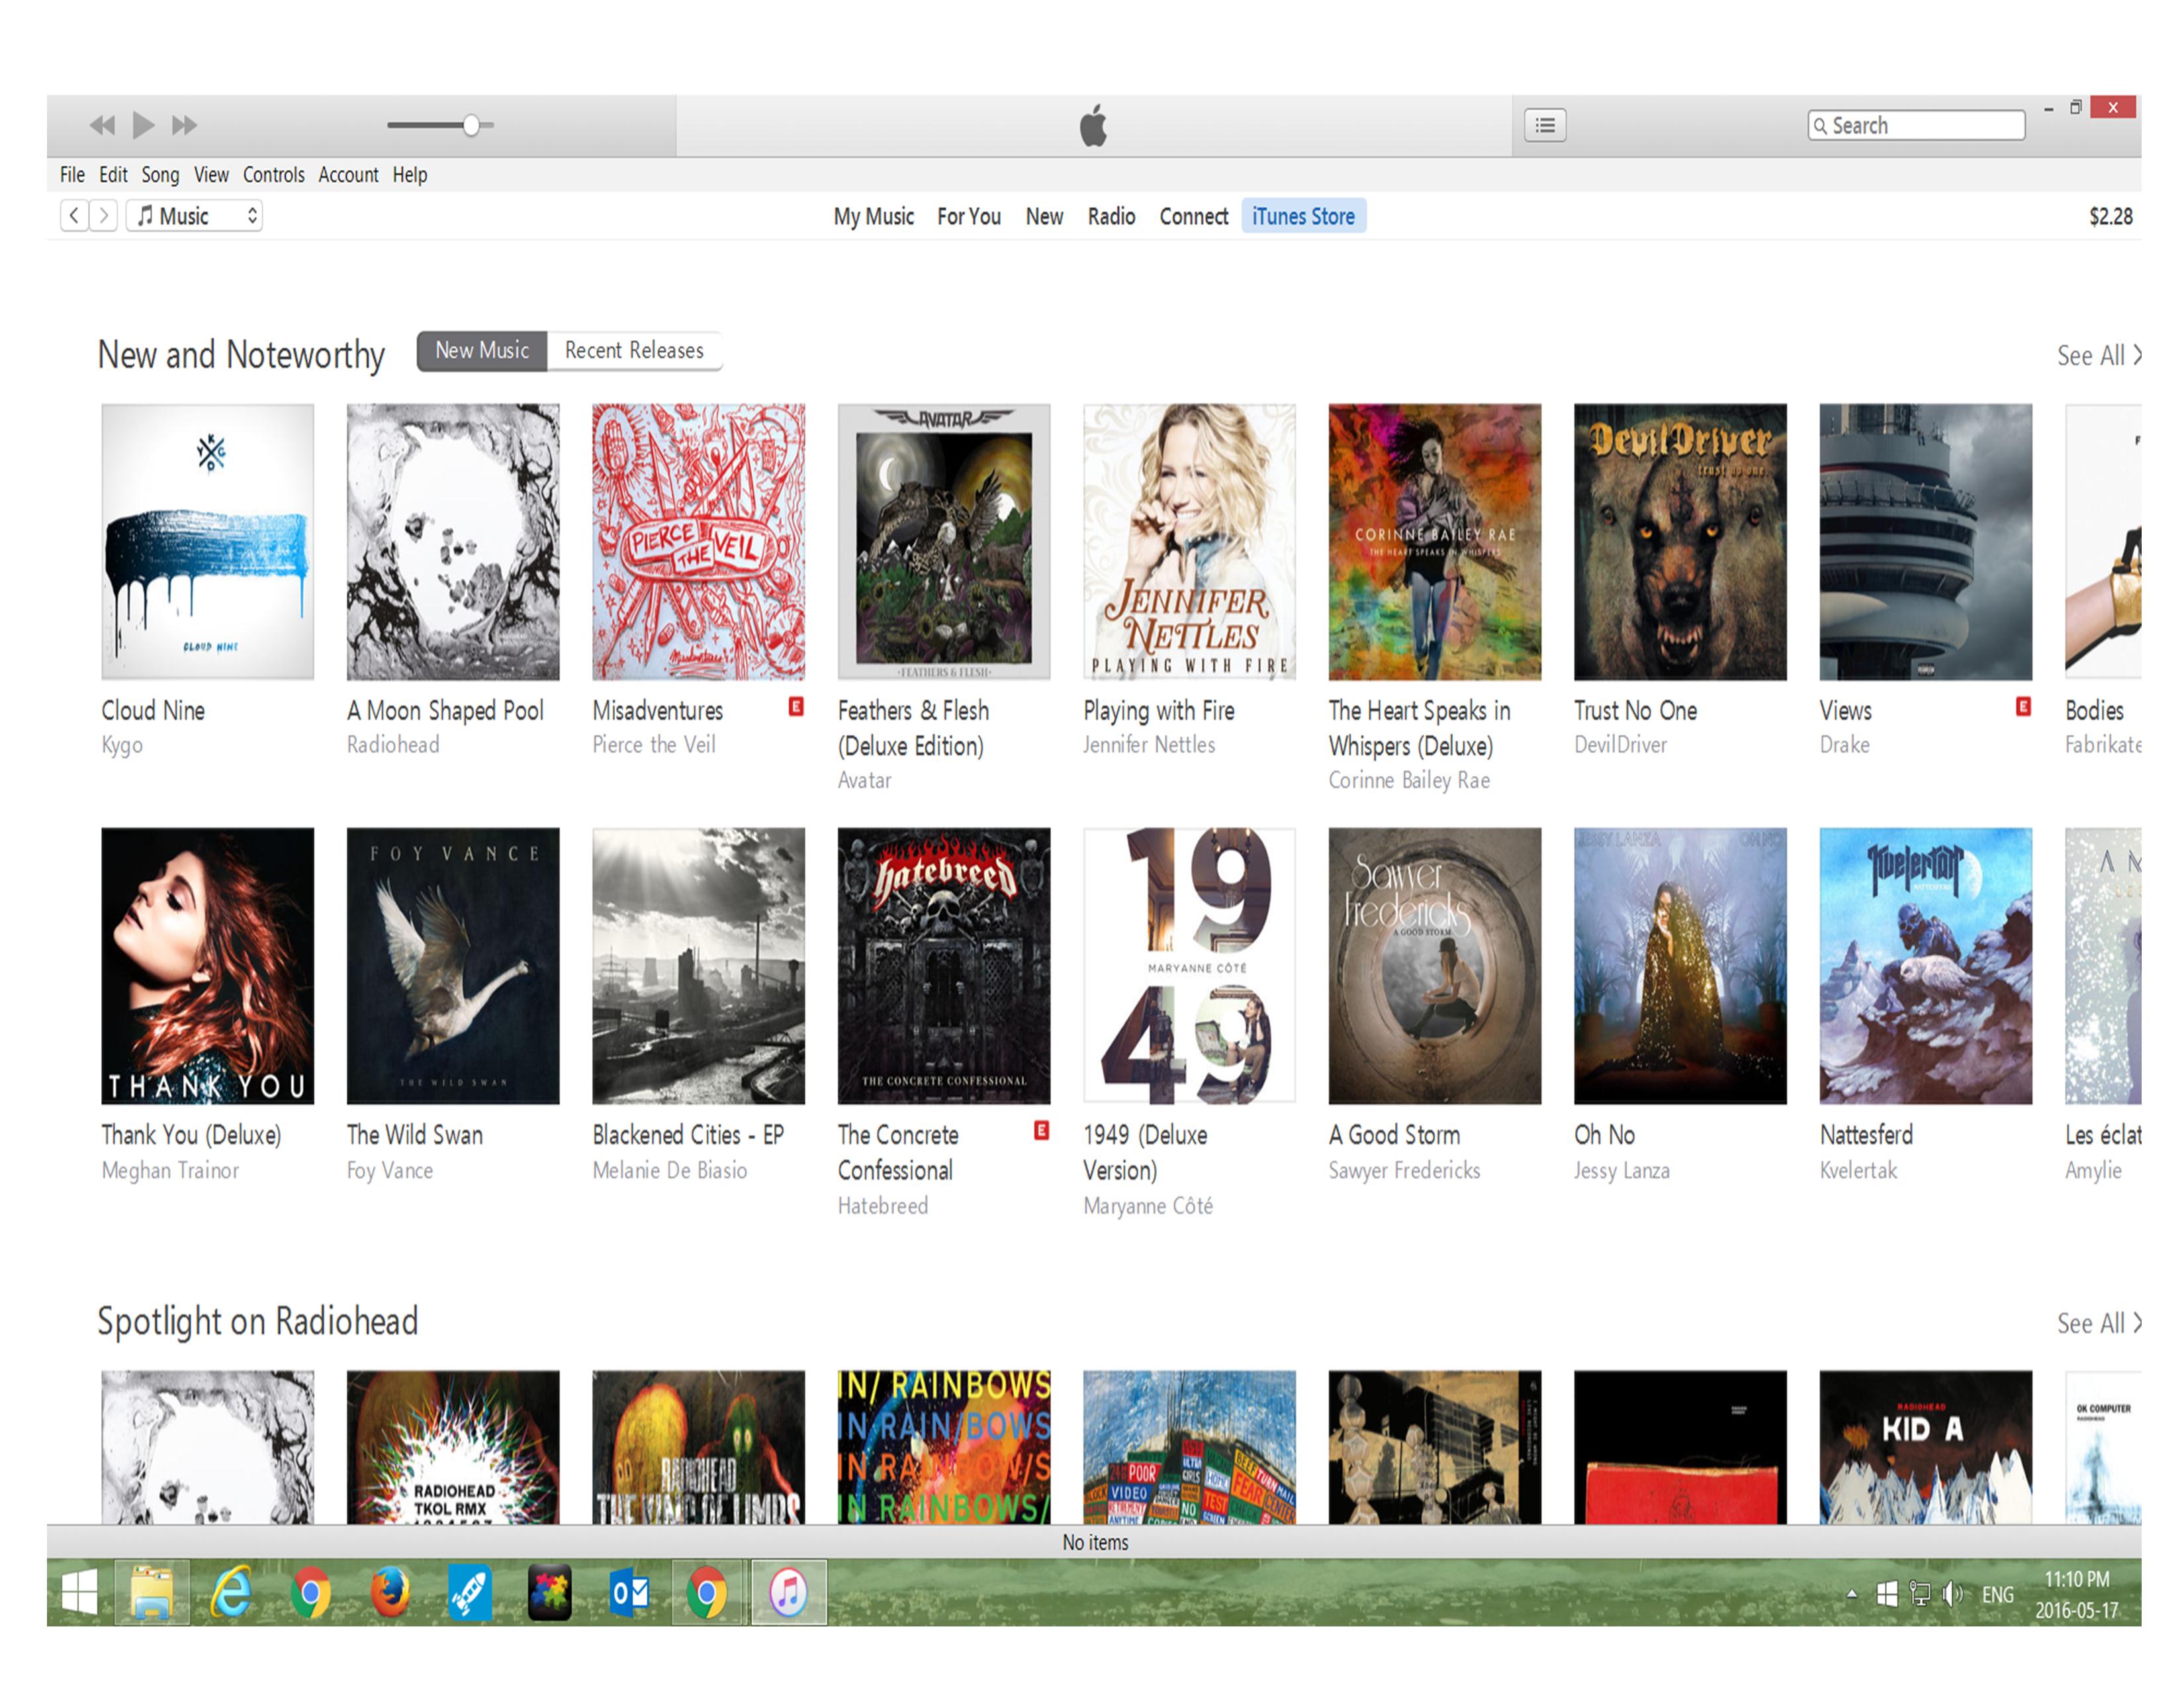Image resolution: width=2184 pixels, height=1688 pixels.
Task: Click the Play button in the toolbar
Action: click(x=143, y=125)
